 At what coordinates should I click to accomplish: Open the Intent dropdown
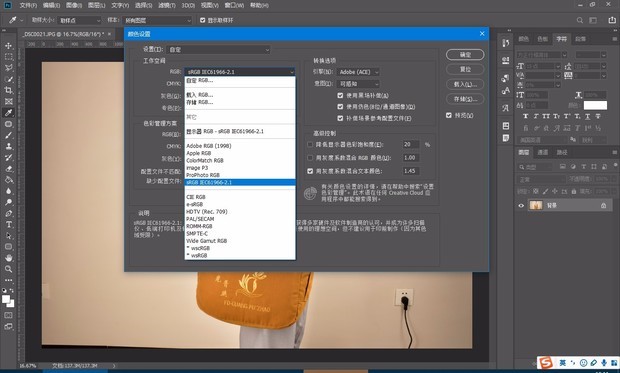358,84
